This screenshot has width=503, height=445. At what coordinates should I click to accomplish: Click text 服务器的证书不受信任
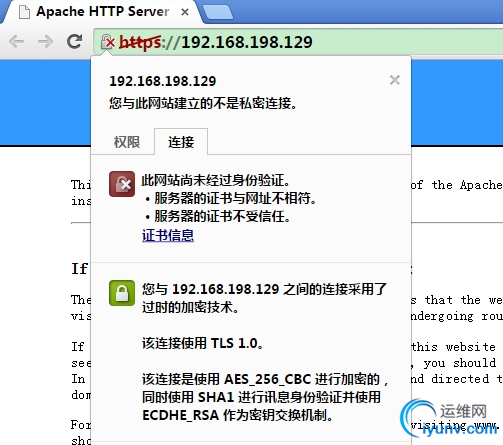(222, 216)
